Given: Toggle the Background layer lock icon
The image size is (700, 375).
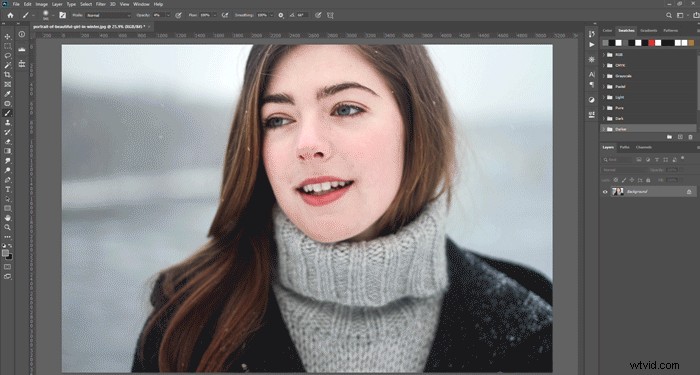Looking at the screenshot, I should (x=689, y=192).
